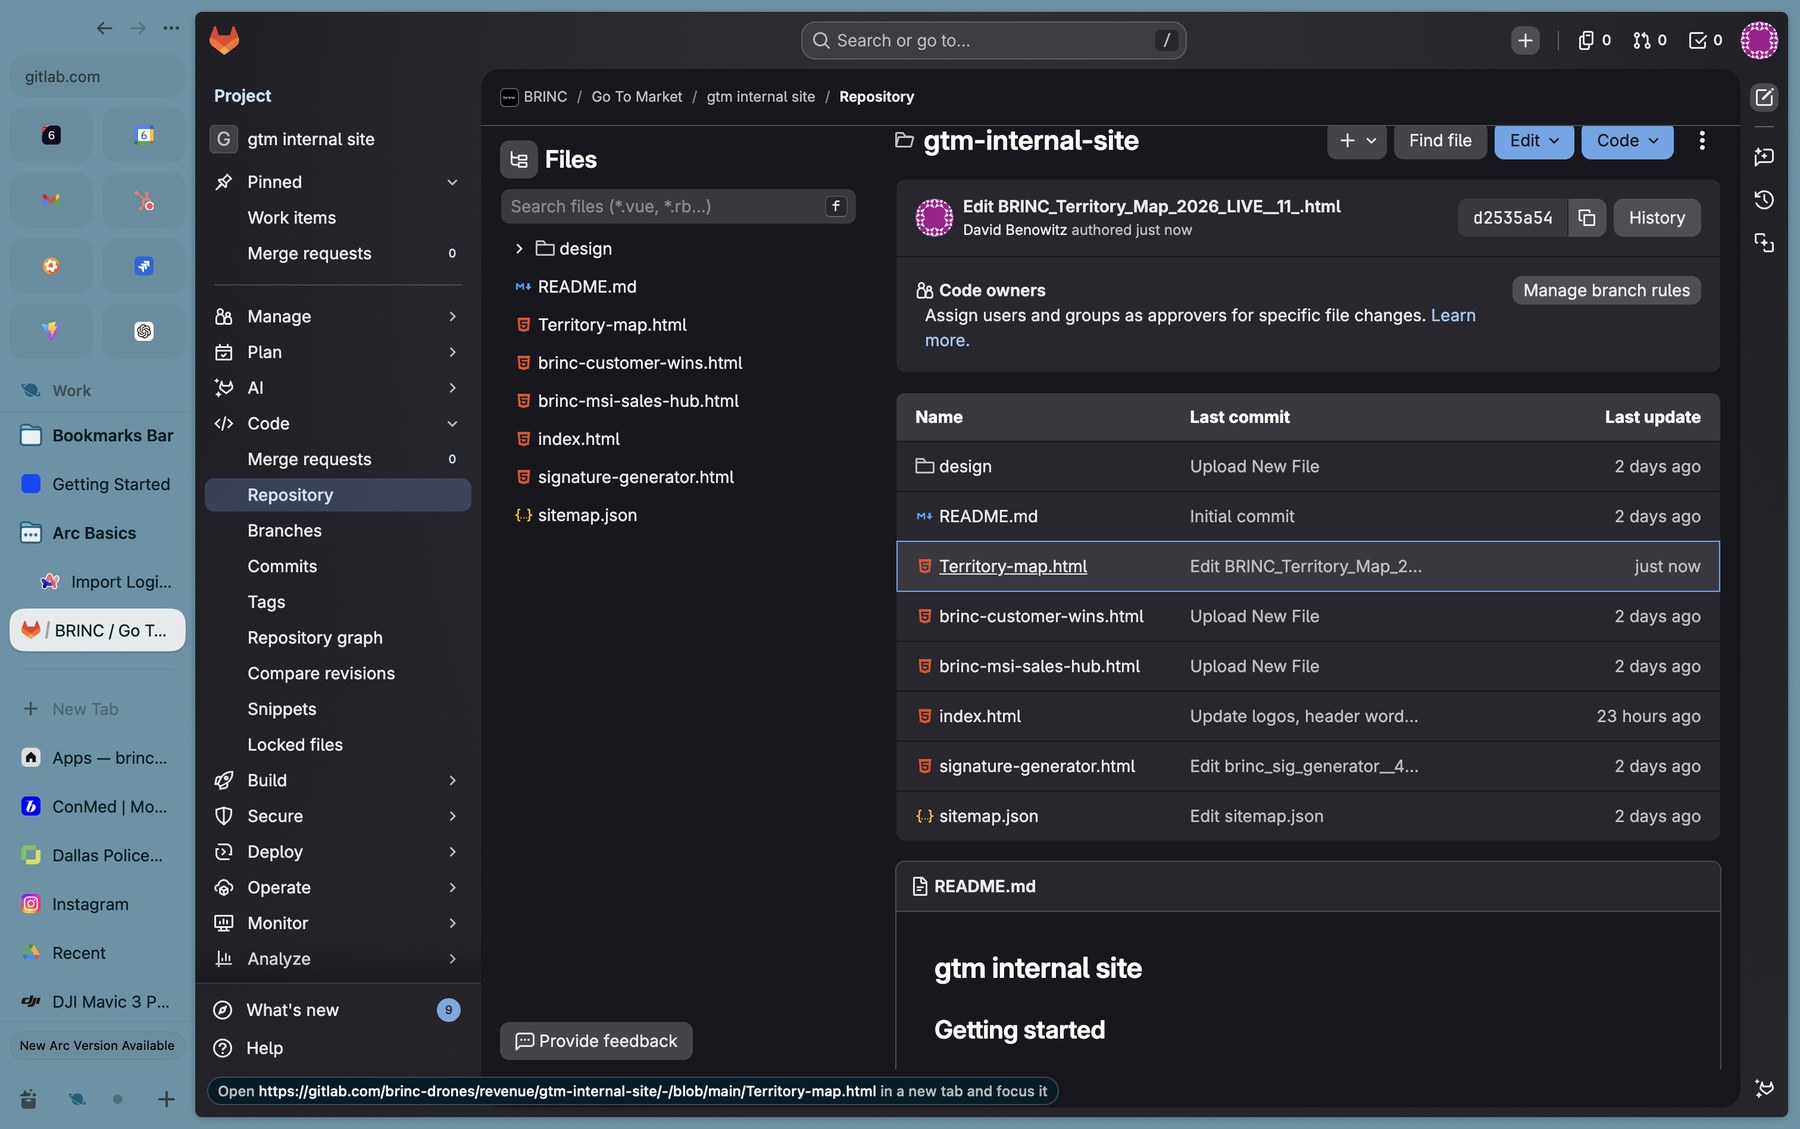Open the Apps — brinc... tab
The image size is (1800, 1129).
97,758
